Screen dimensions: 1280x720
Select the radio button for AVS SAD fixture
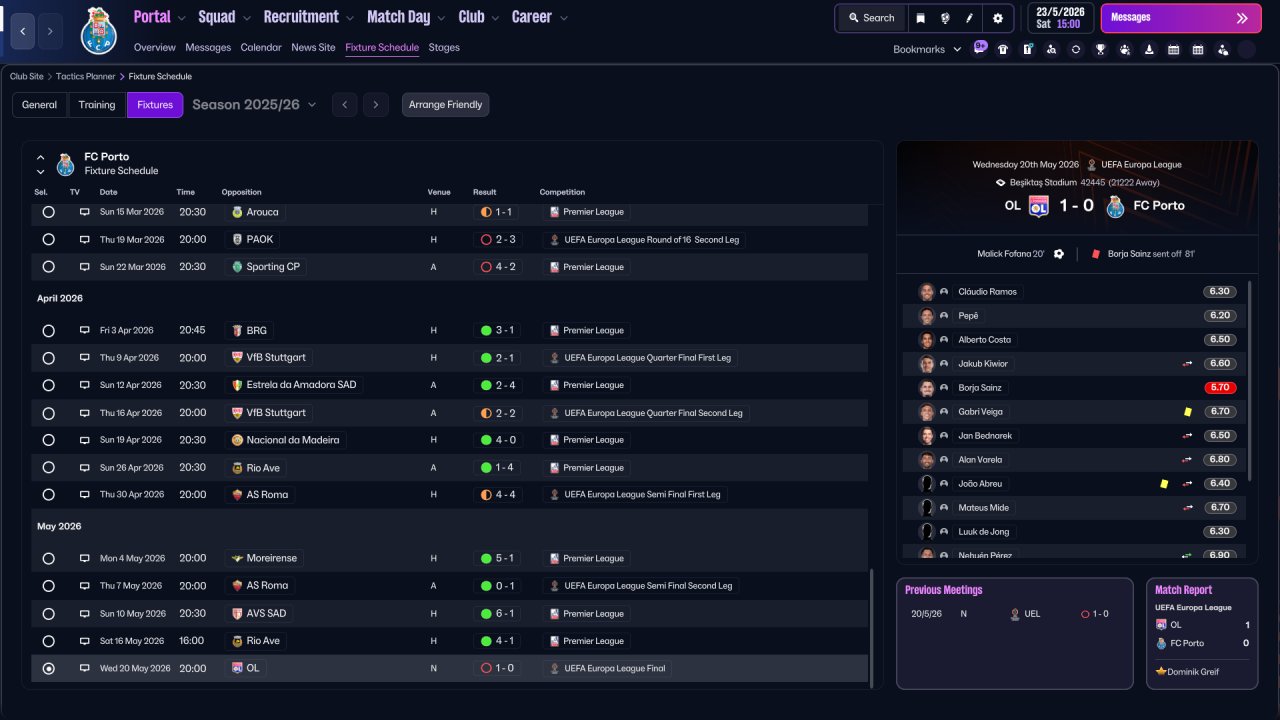pos(48,614)
